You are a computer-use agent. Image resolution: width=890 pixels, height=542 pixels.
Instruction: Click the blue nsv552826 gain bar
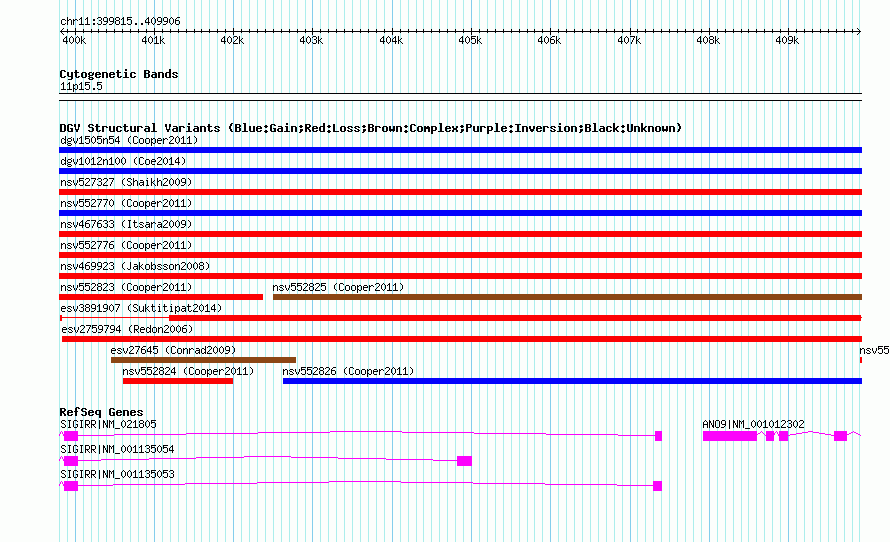tap(572, 381)
